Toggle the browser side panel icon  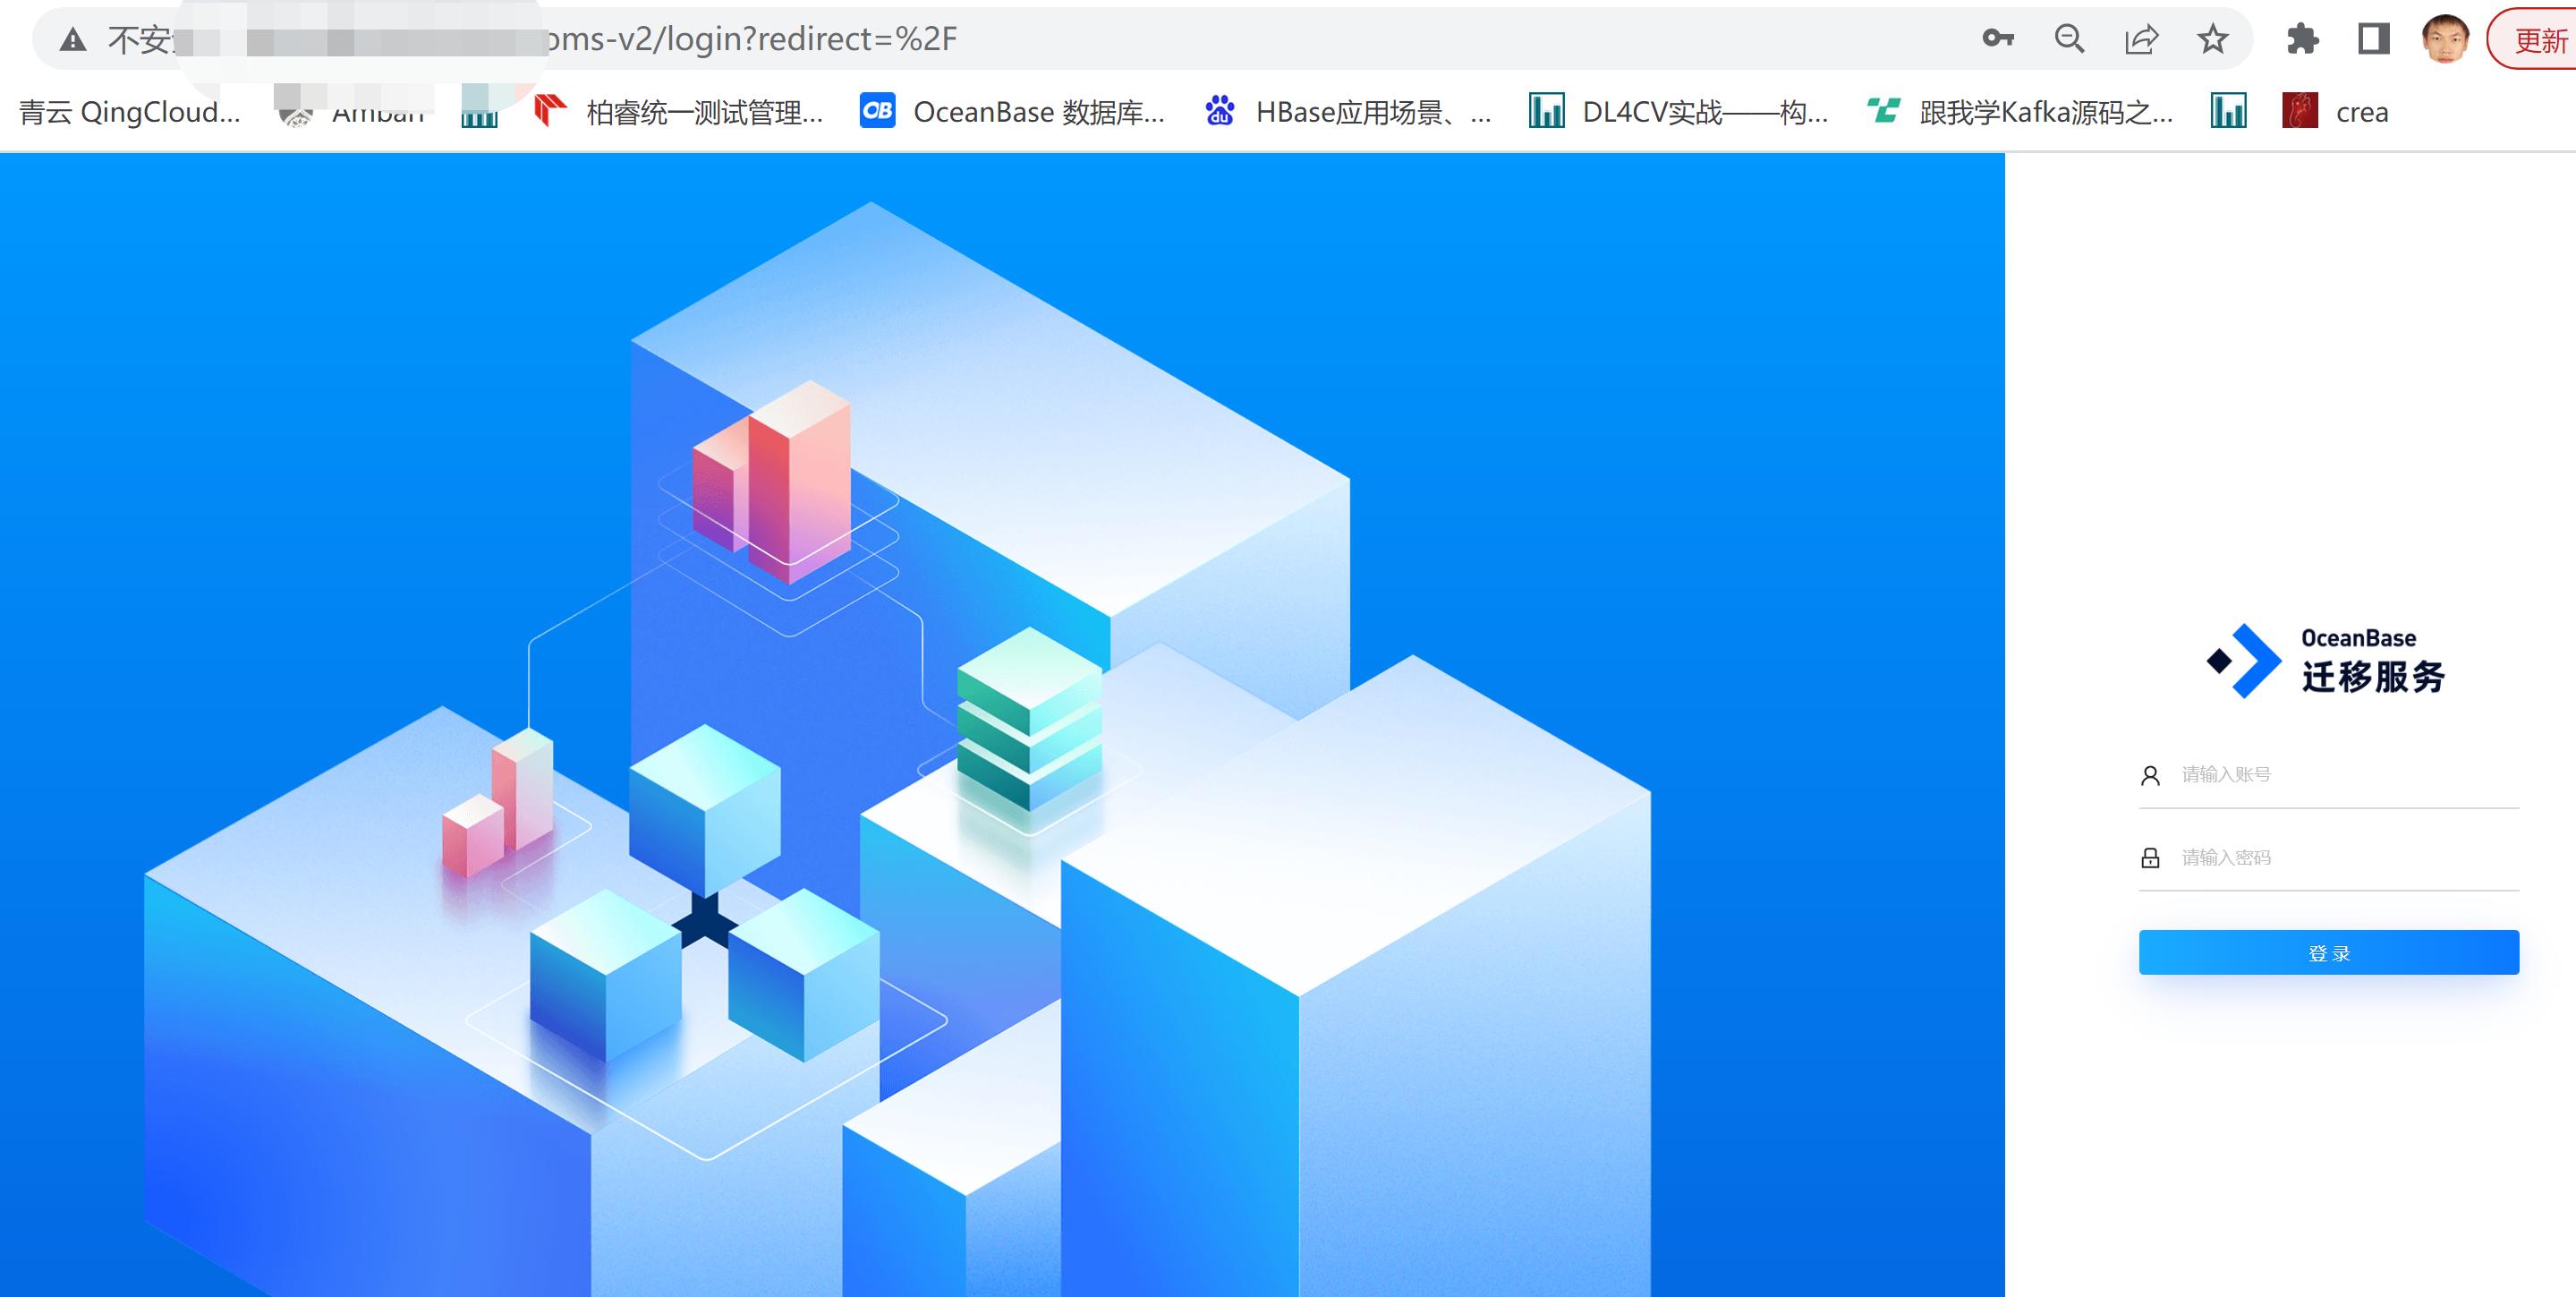click(2373, 39)
